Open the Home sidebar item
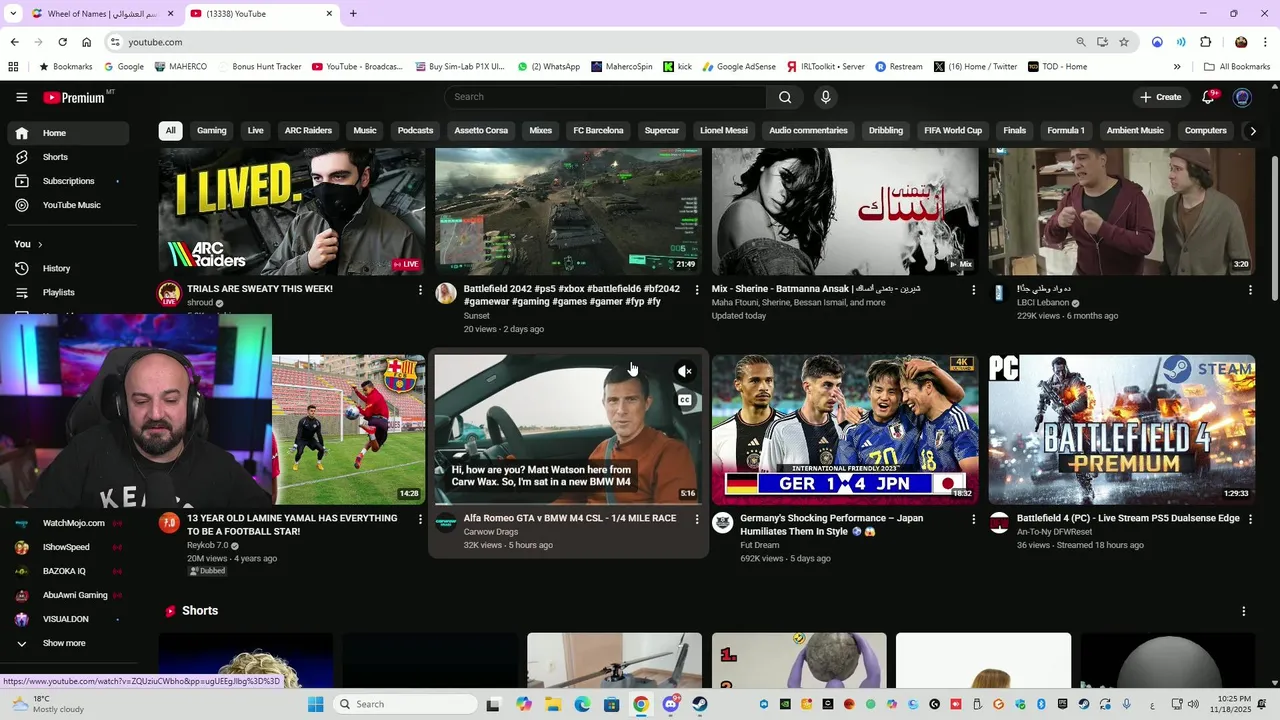This screenshot has height=720, width=1280. (x=68, y=133)
